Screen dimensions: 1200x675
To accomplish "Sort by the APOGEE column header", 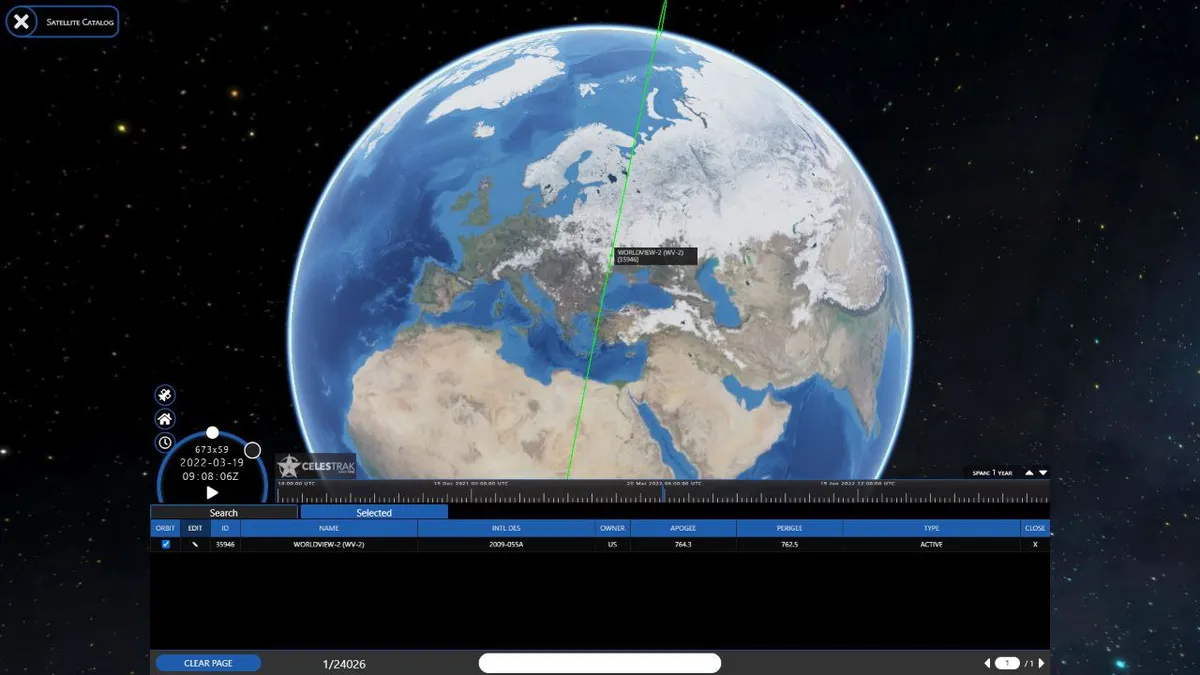I will click(x=683, y=528).
